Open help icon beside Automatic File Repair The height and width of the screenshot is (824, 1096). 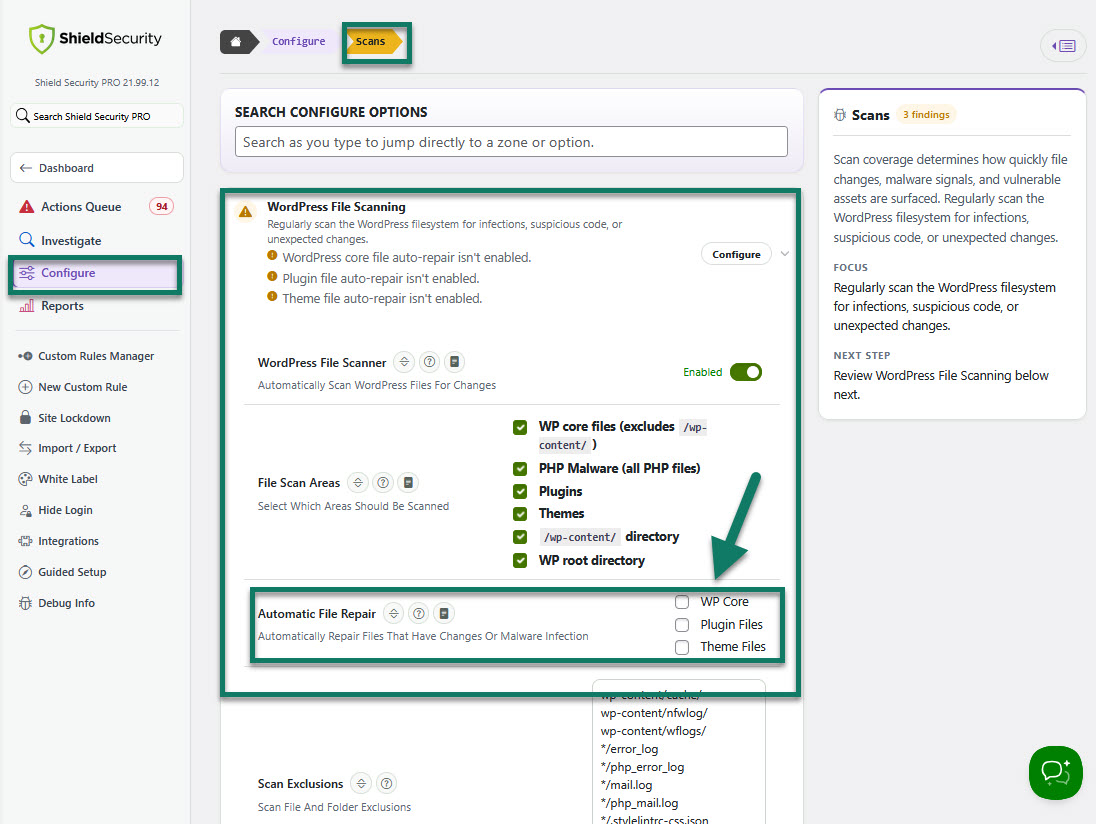click(419, 614)
